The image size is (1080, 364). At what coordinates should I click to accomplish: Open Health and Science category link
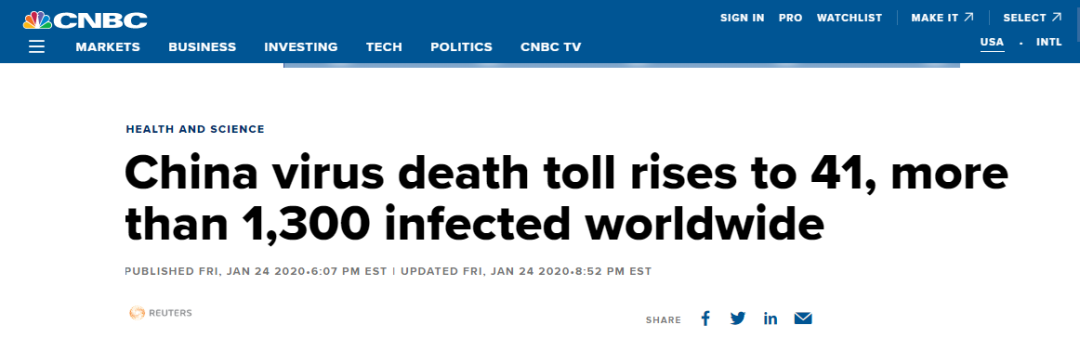195,129
